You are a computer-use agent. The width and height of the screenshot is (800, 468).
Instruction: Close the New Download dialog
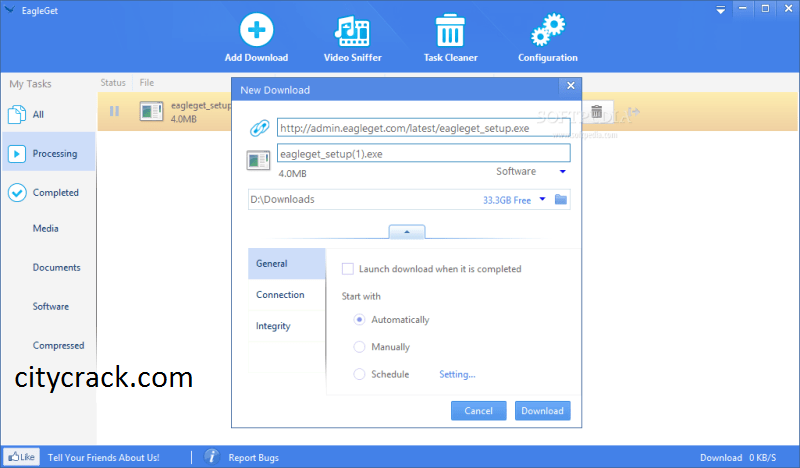click(x=570, y=86)
